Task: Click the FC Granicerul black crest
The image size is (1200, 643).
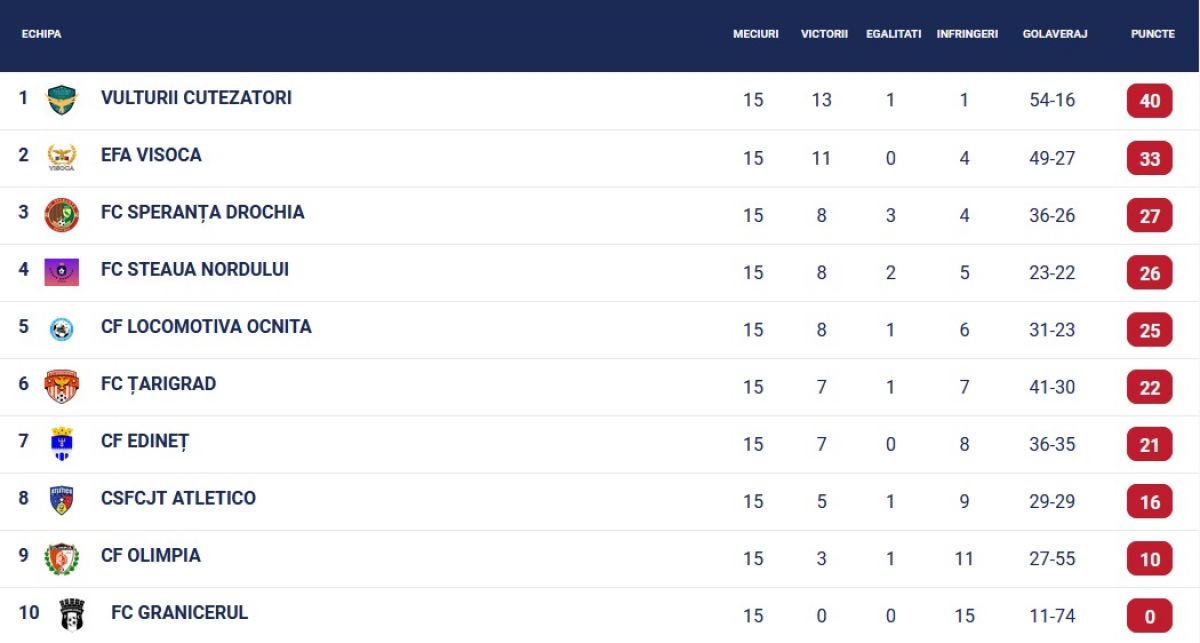Action: point(71,614)
